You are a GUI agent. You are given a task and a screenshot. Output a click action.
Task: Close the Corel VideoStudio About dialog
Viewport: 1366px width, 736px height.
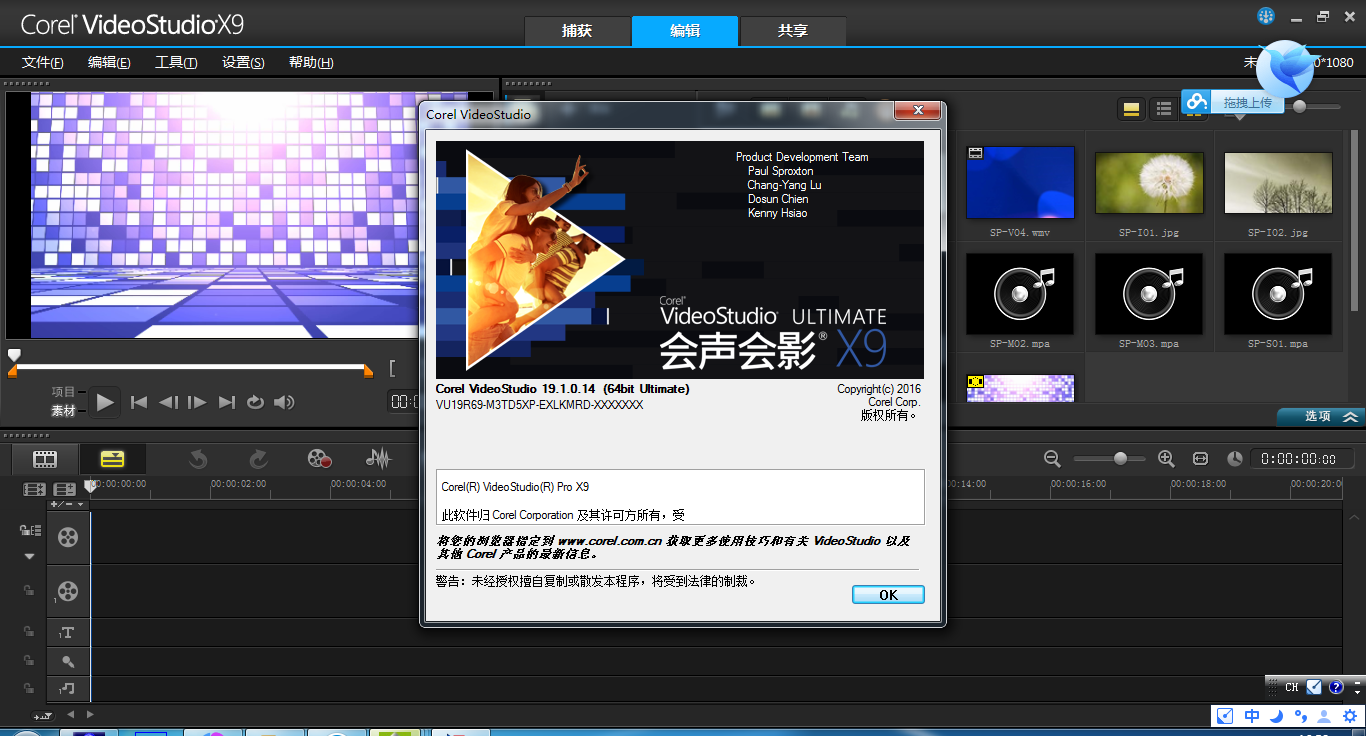[x=916, y=111]
